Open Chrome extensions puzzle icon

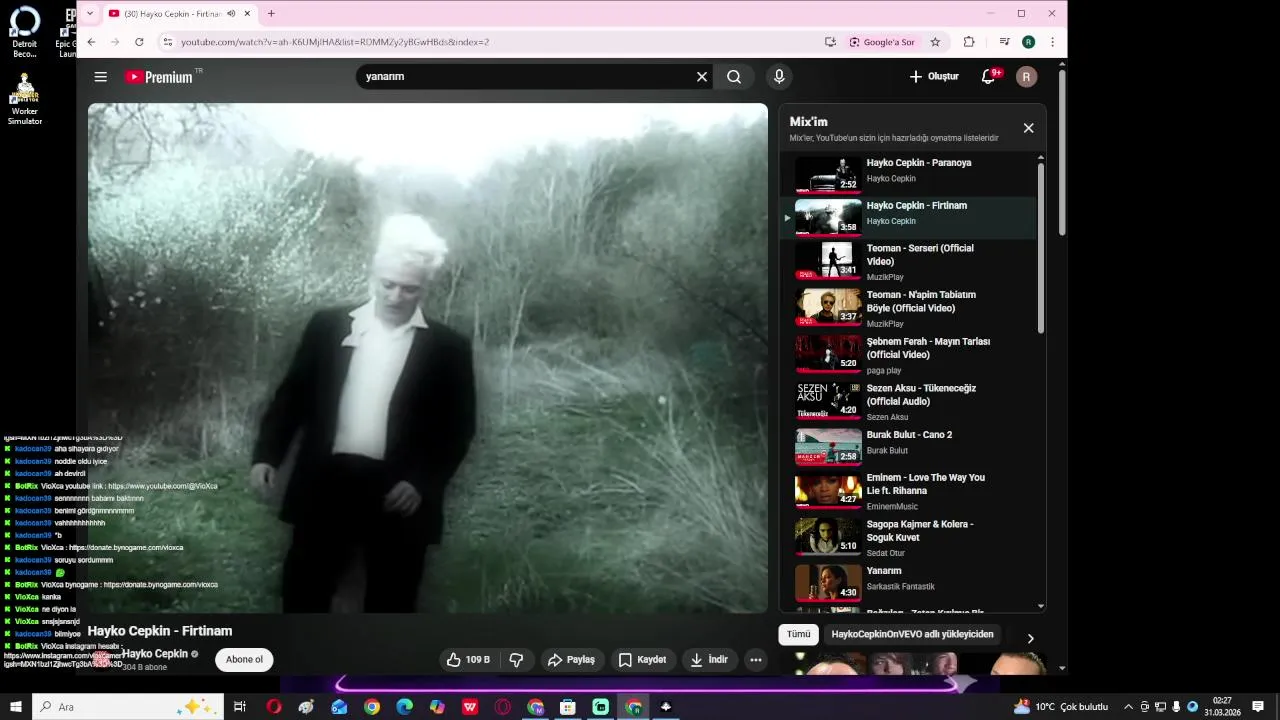pyautogui.click(x=969, y=42)
